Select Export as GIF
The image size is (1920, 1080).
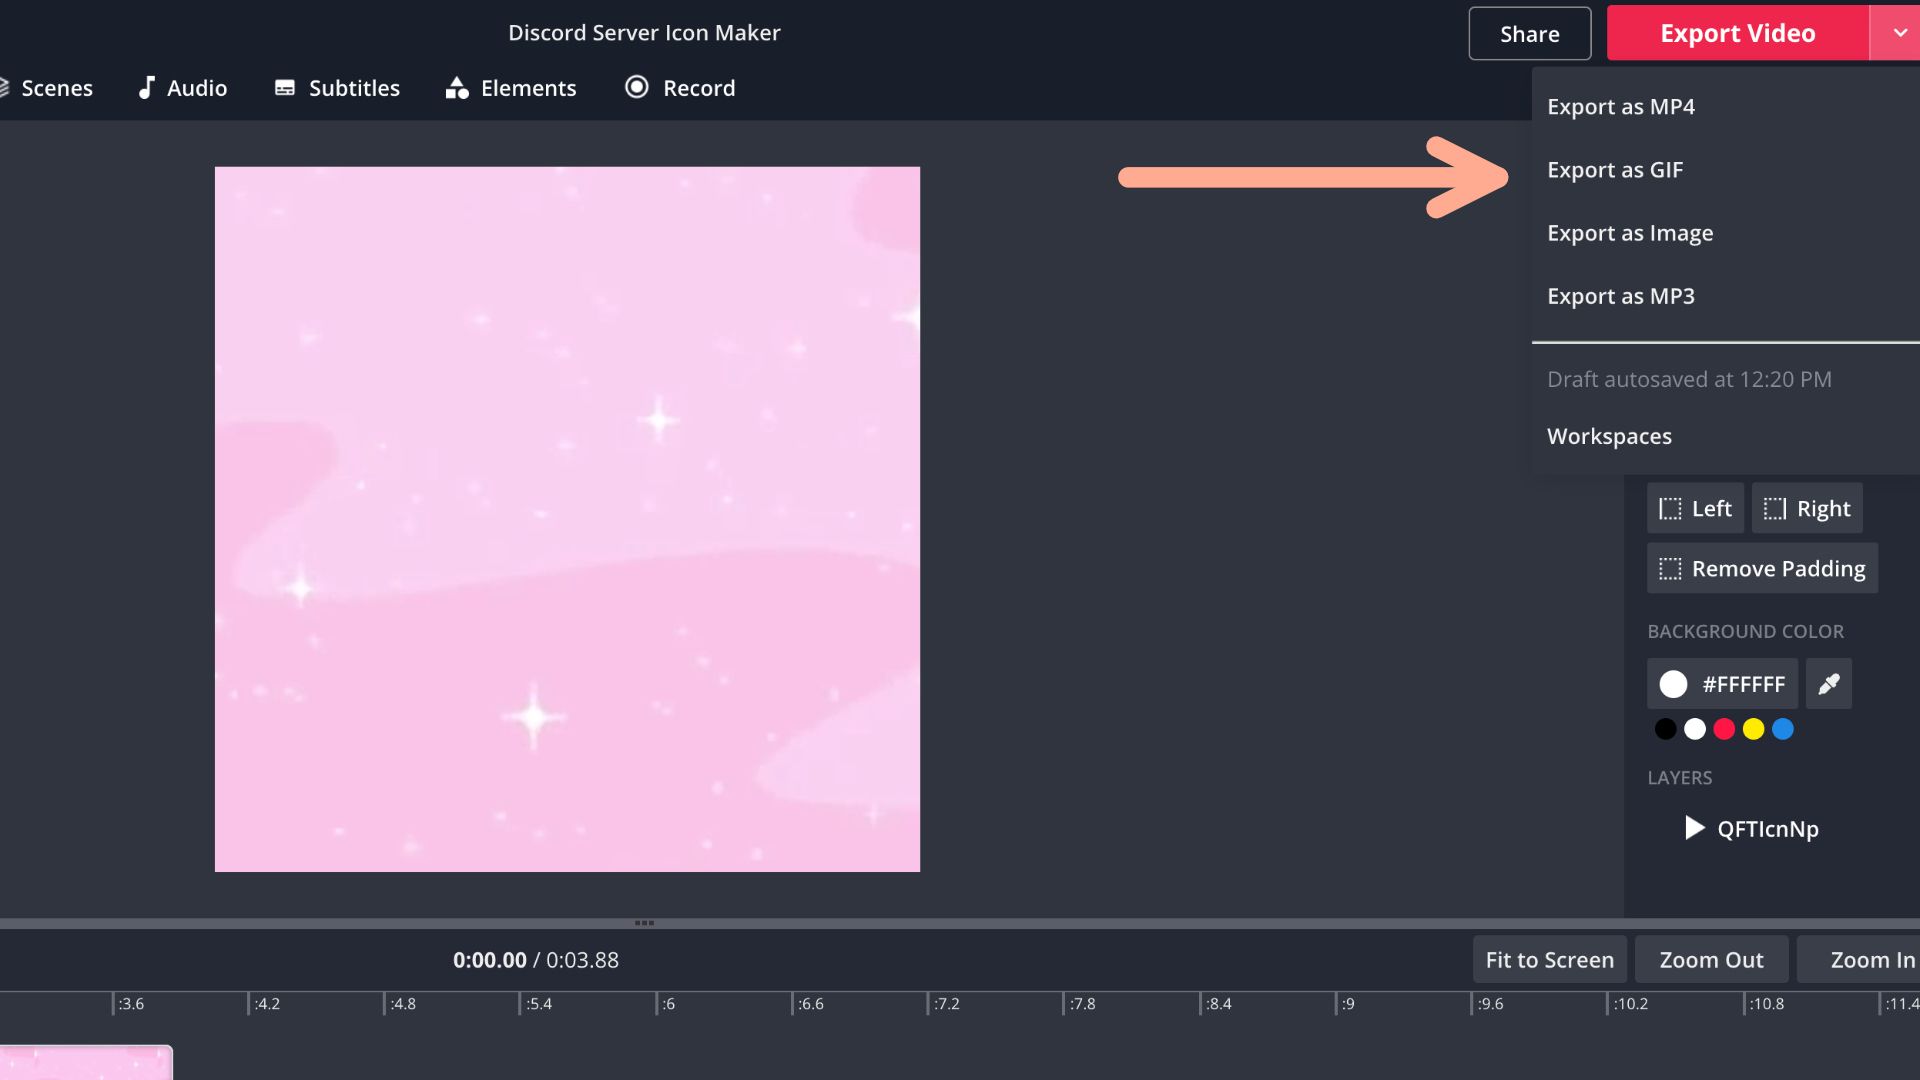click(1615, 170)
